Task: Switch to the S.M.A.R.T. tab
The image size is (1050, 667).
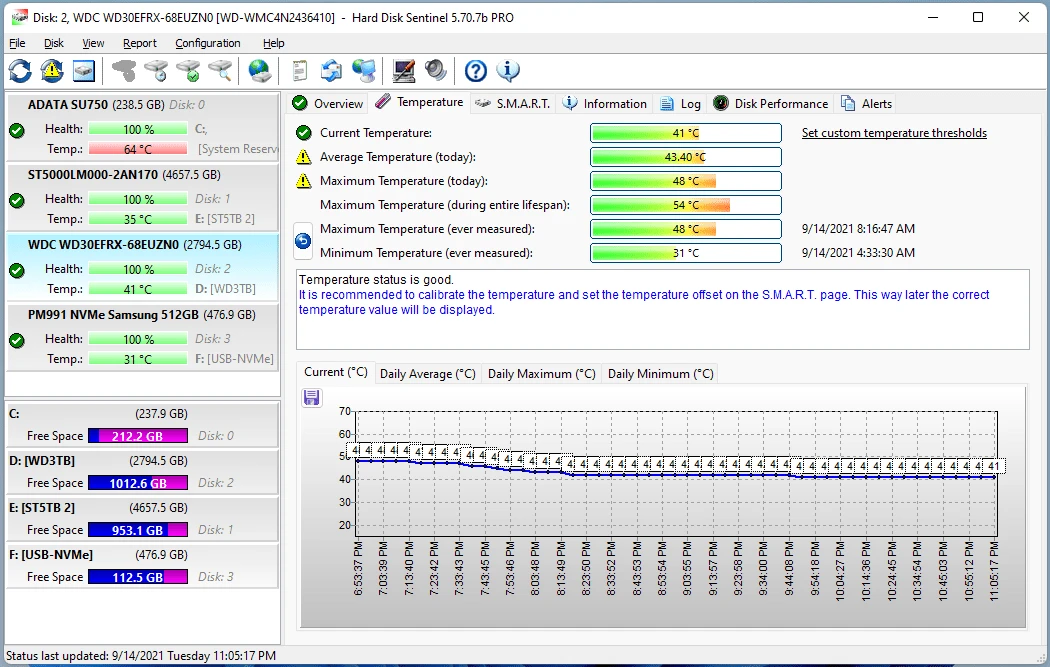Action: tap(512, 104)
